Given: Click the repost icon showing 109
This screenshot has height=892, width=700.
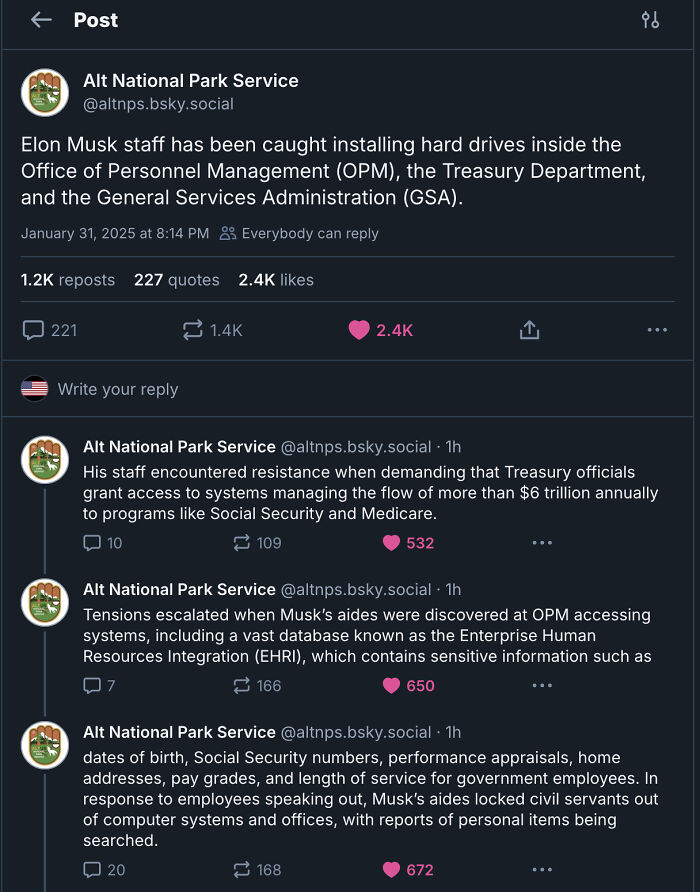Looking at the screenshot, I should 241,543.
